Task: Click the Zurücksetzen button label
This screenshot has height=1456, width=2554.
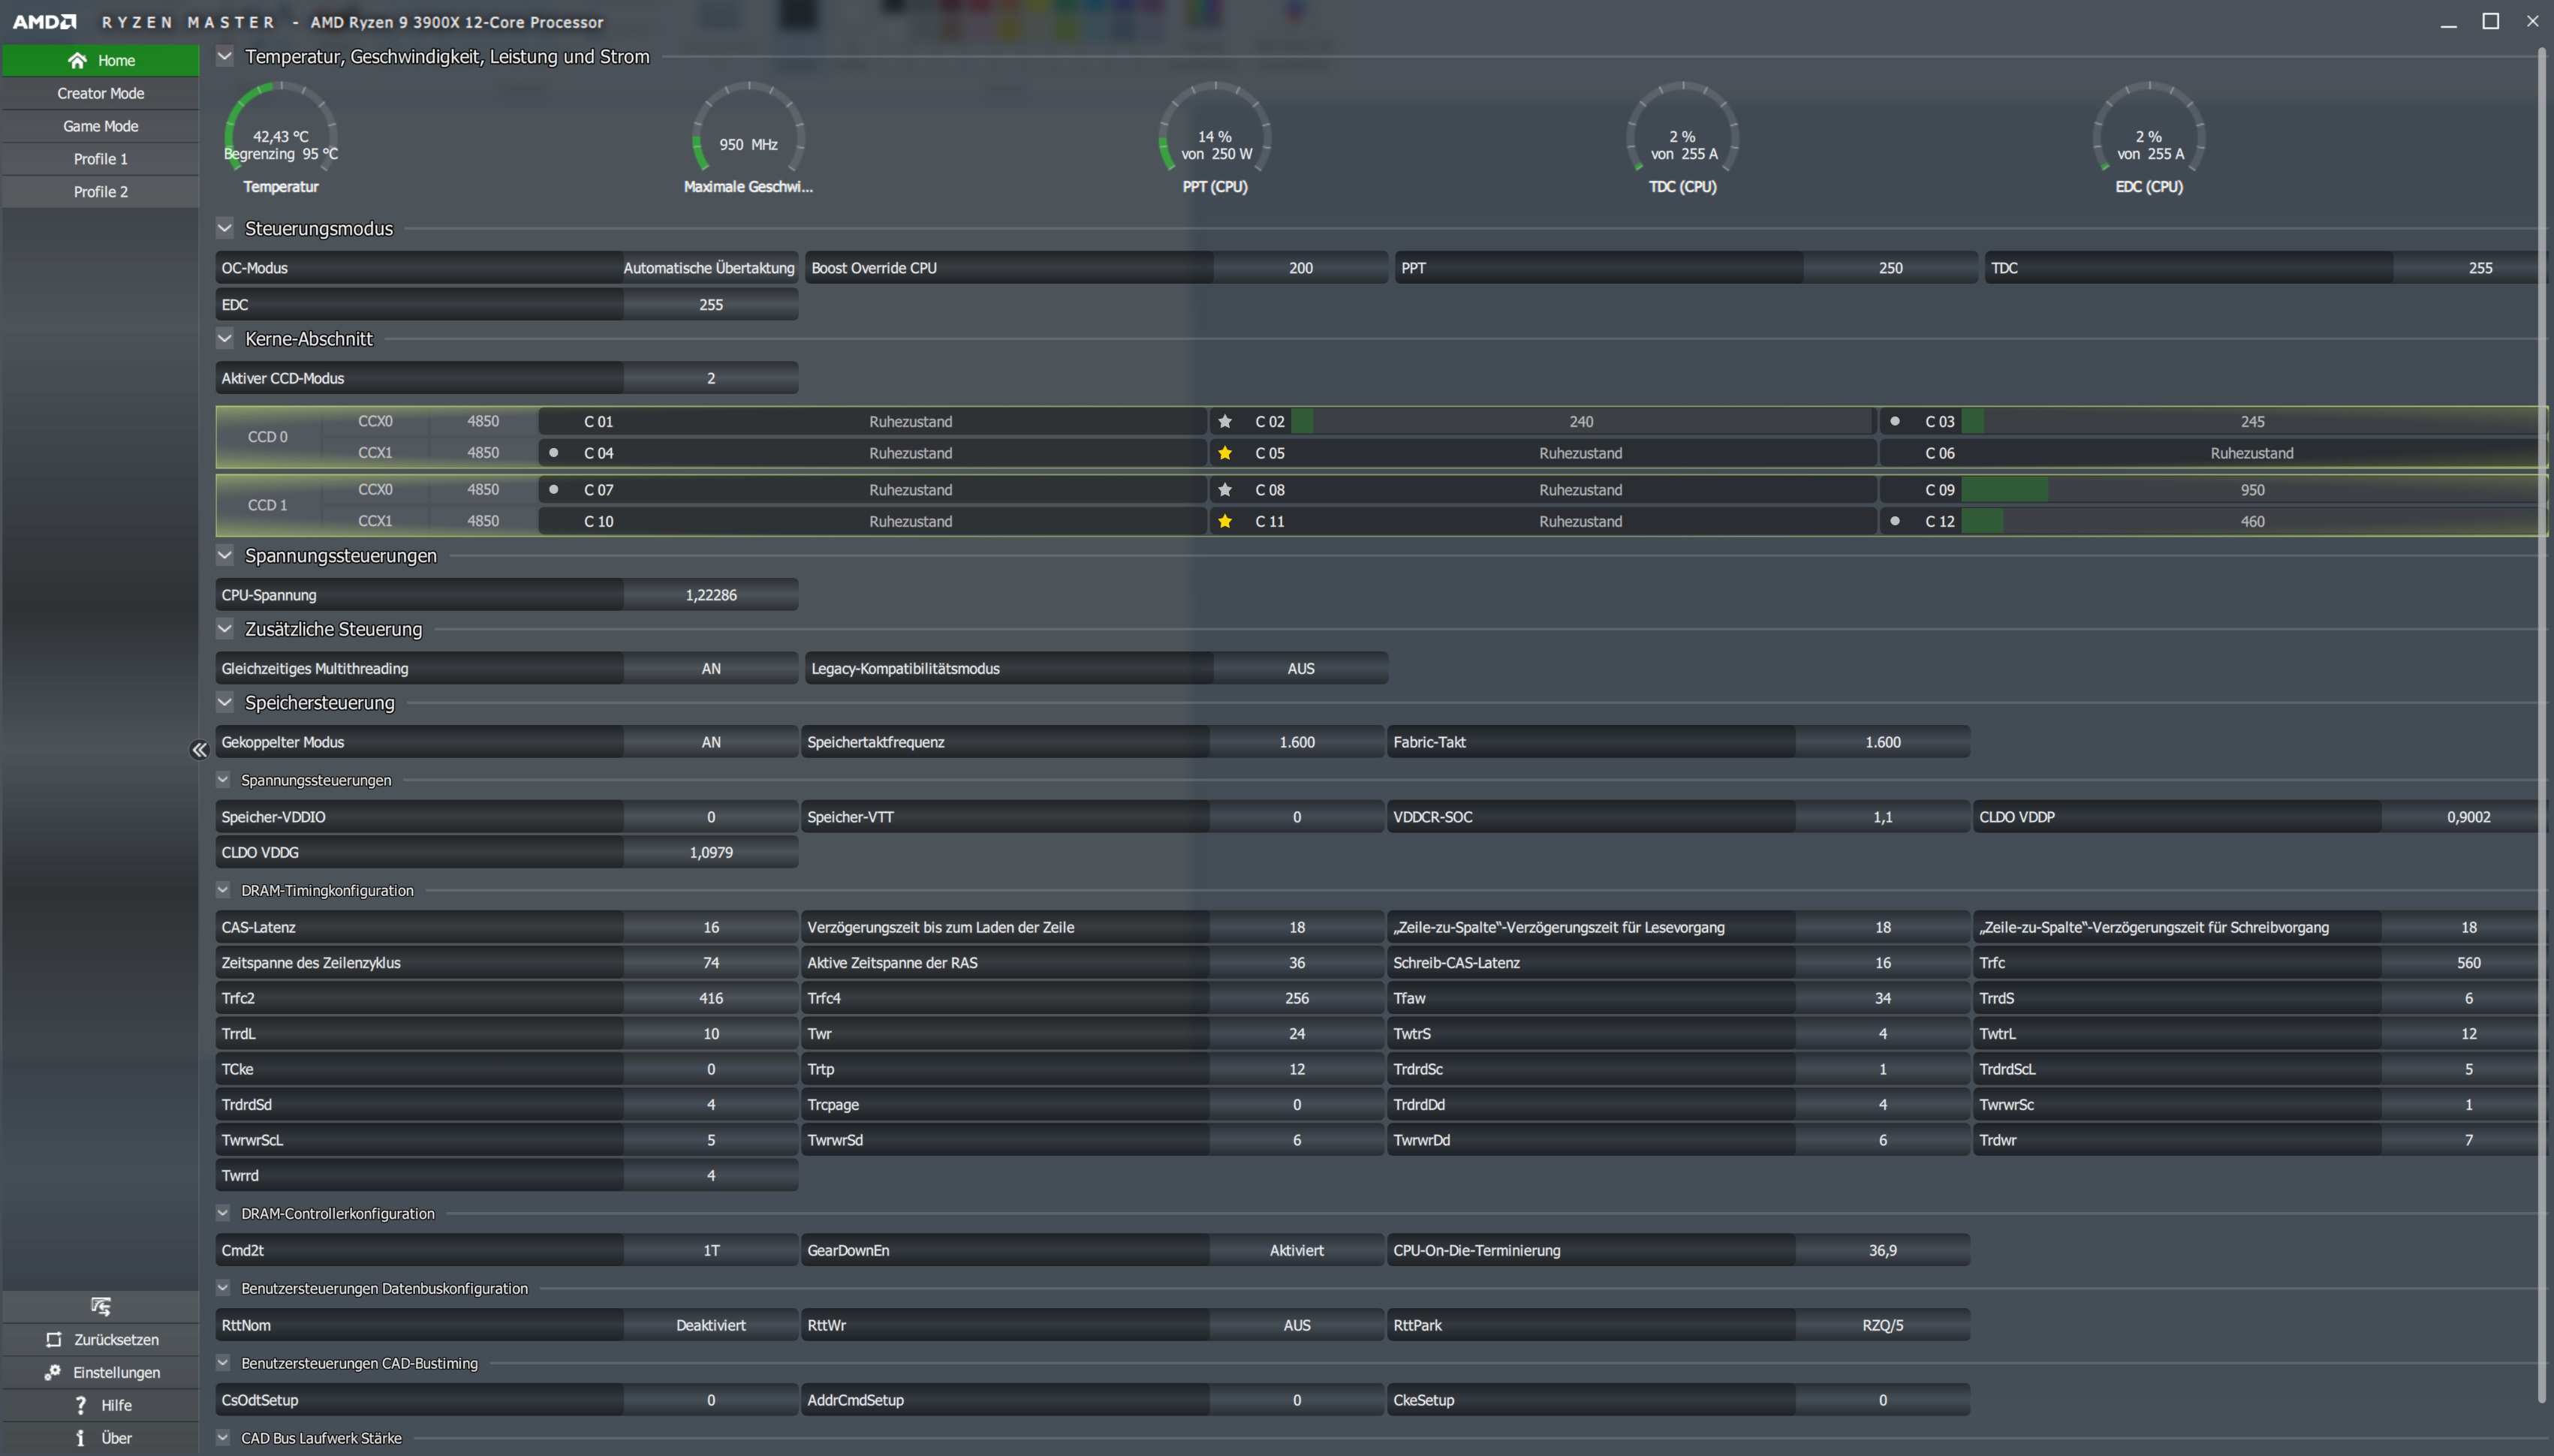Action: coord(116,1339)
